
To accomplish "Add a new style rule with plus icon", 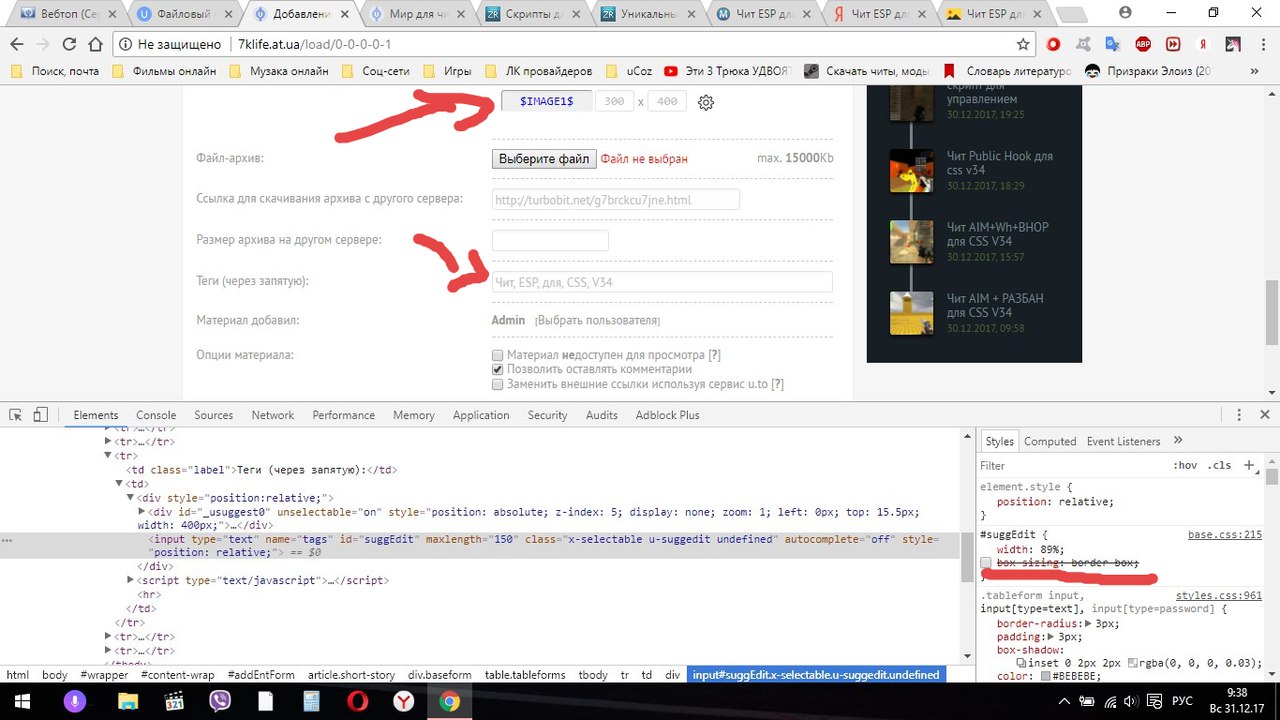I will (x=1249, y=465).
